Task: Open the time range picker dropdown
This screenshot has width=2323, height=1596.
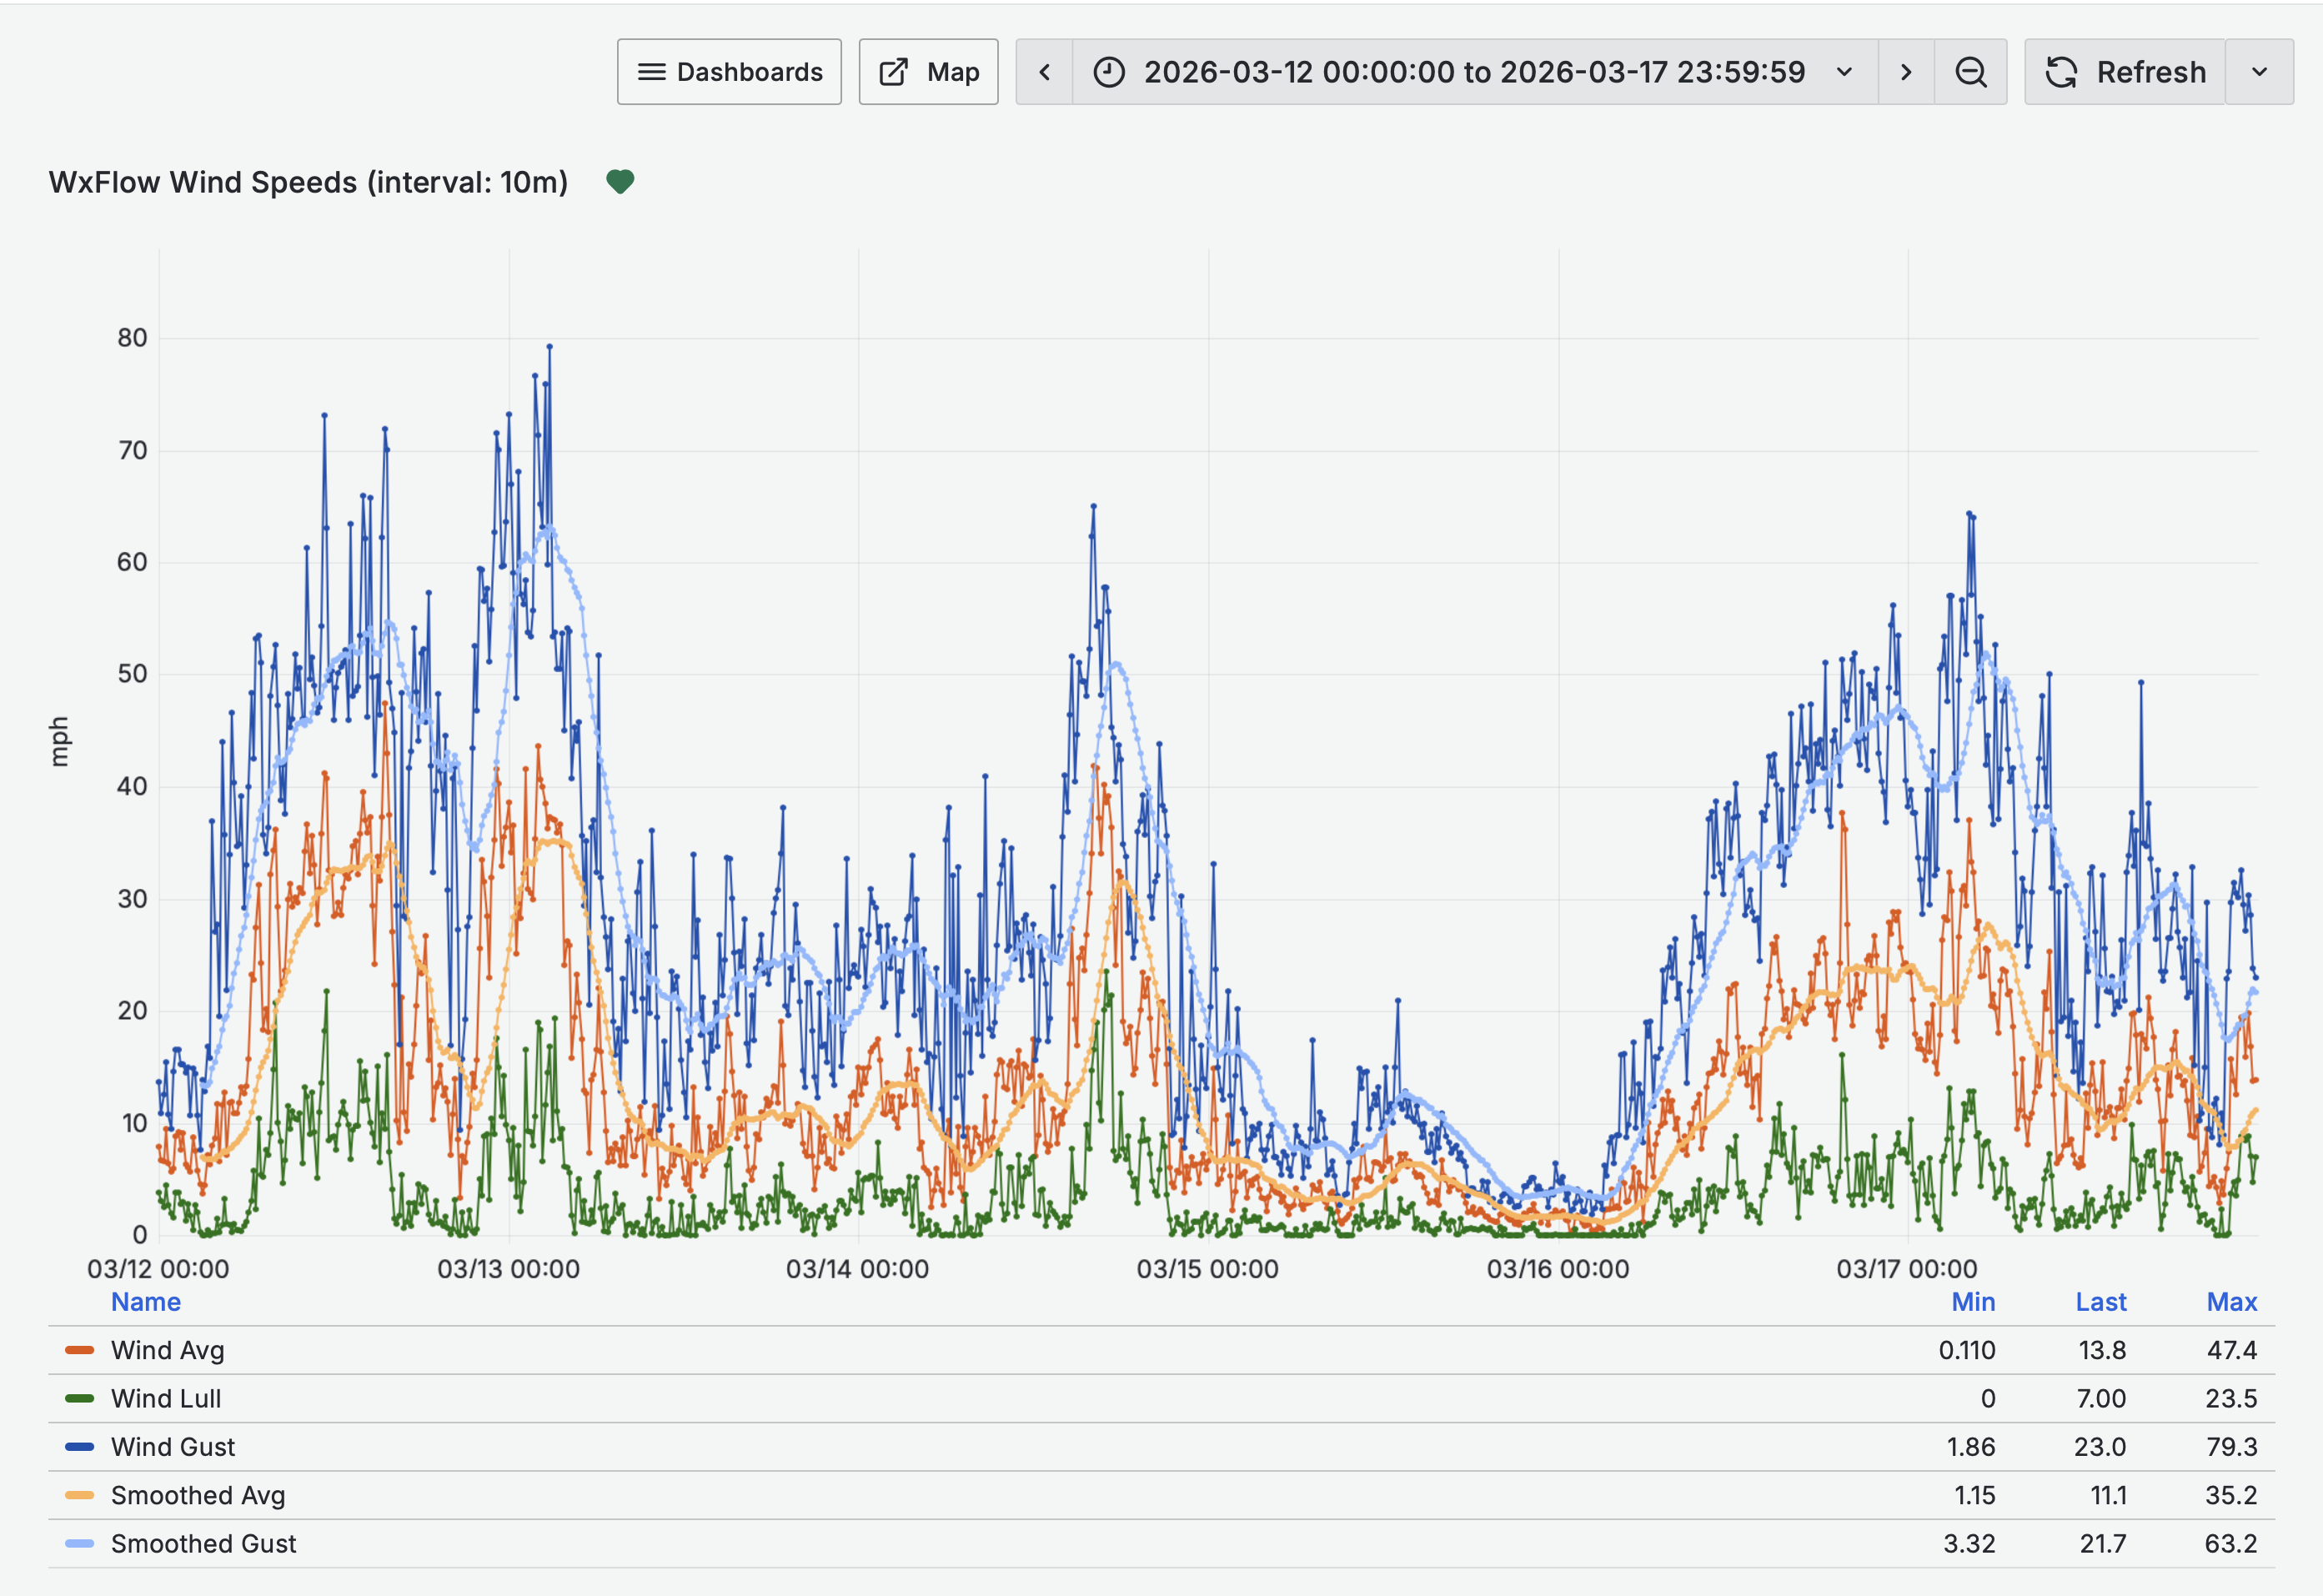Action: click(x=1844, y=72)
